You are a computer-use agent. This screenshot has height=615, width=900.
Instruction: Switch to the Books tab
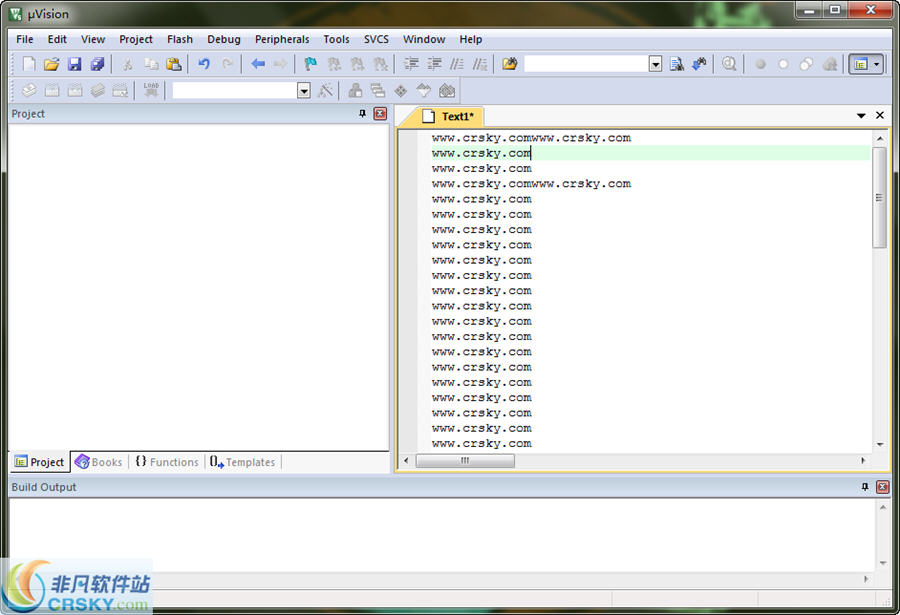click(x=99, y=462)
